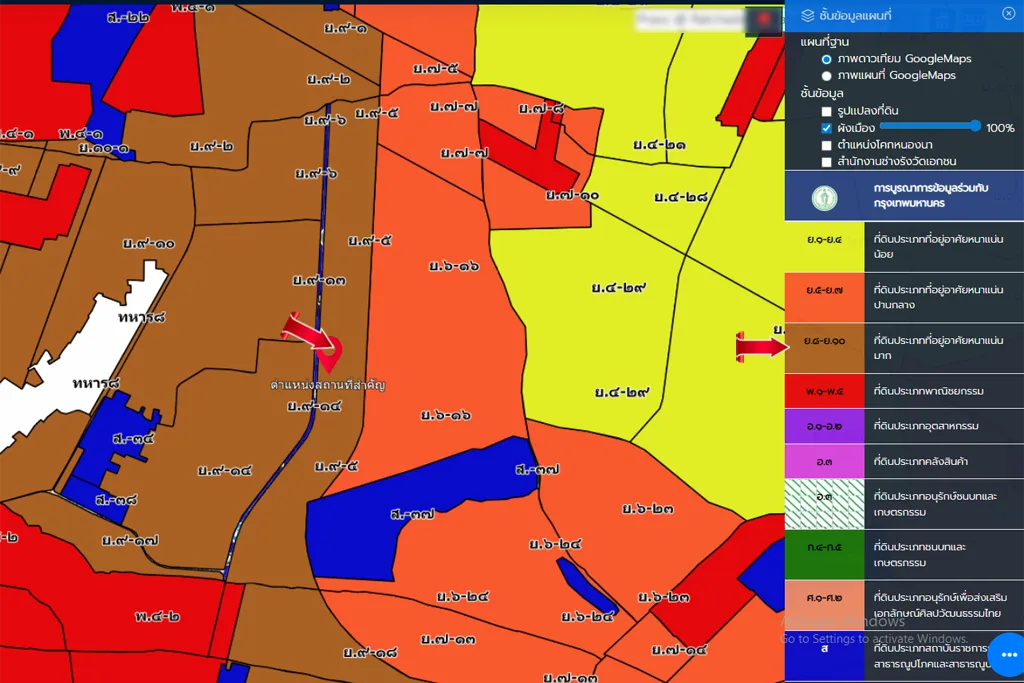Click the green-hatched legend swatch
Screen dimensions: 1024x683
[x=824, y=504]
